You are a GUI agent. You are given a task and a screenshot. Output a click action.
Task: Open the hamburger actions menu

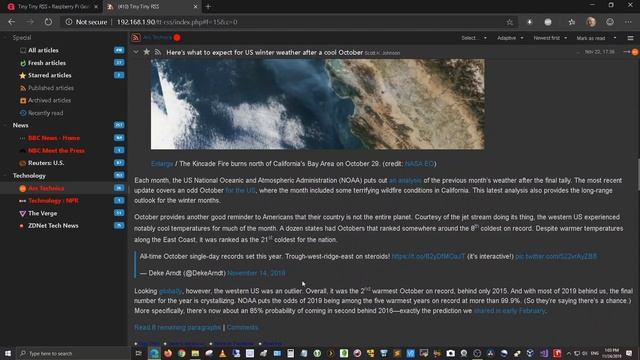tap(630, 38)
